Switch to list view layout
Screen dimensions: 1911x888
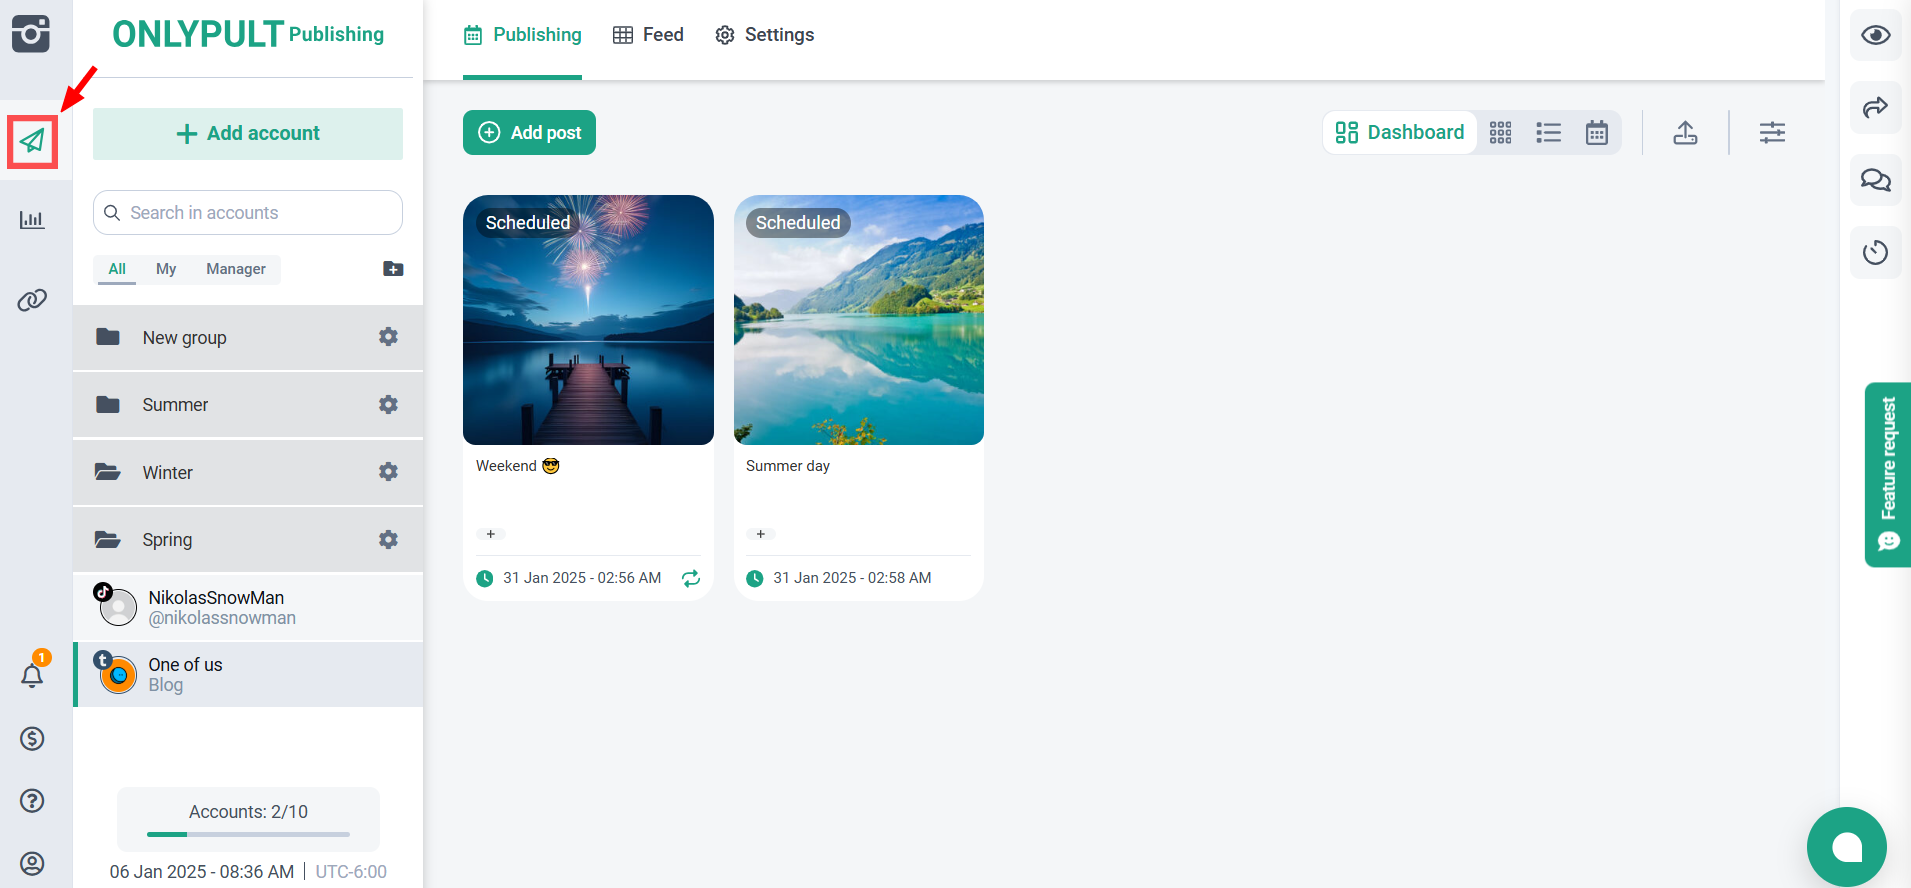click(x=1548, y=133)
